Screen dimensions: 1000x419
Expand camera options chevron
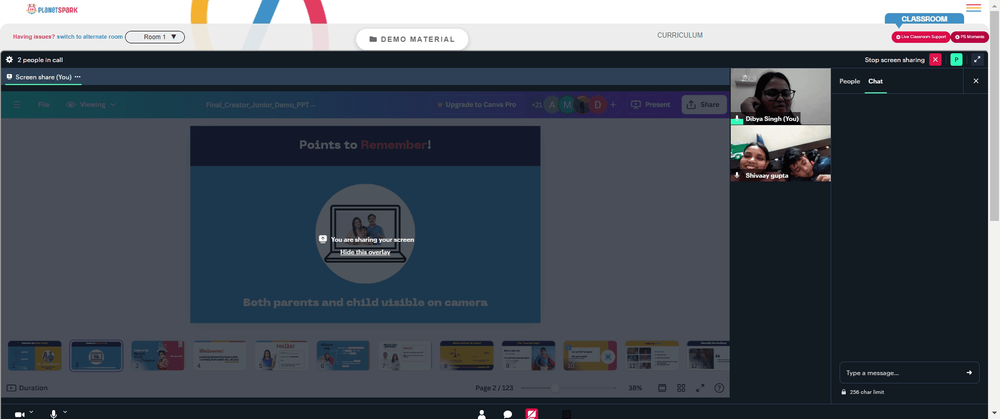click(x=31, y=412)
